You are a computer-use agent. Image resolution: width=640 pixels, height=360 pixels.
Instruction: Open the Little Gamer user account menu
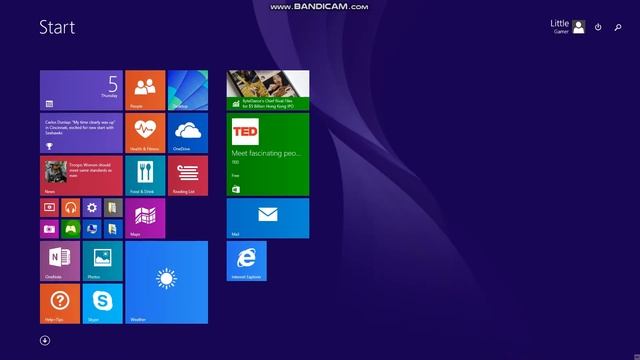click(567, 27)
